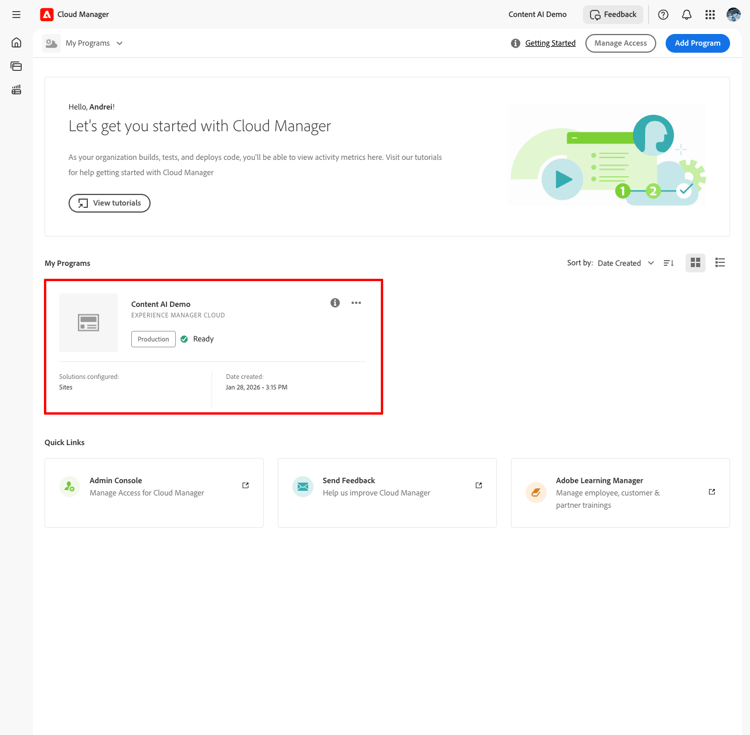Click 'Help us improve Cloud Manager' text

(x=376, y=493)
